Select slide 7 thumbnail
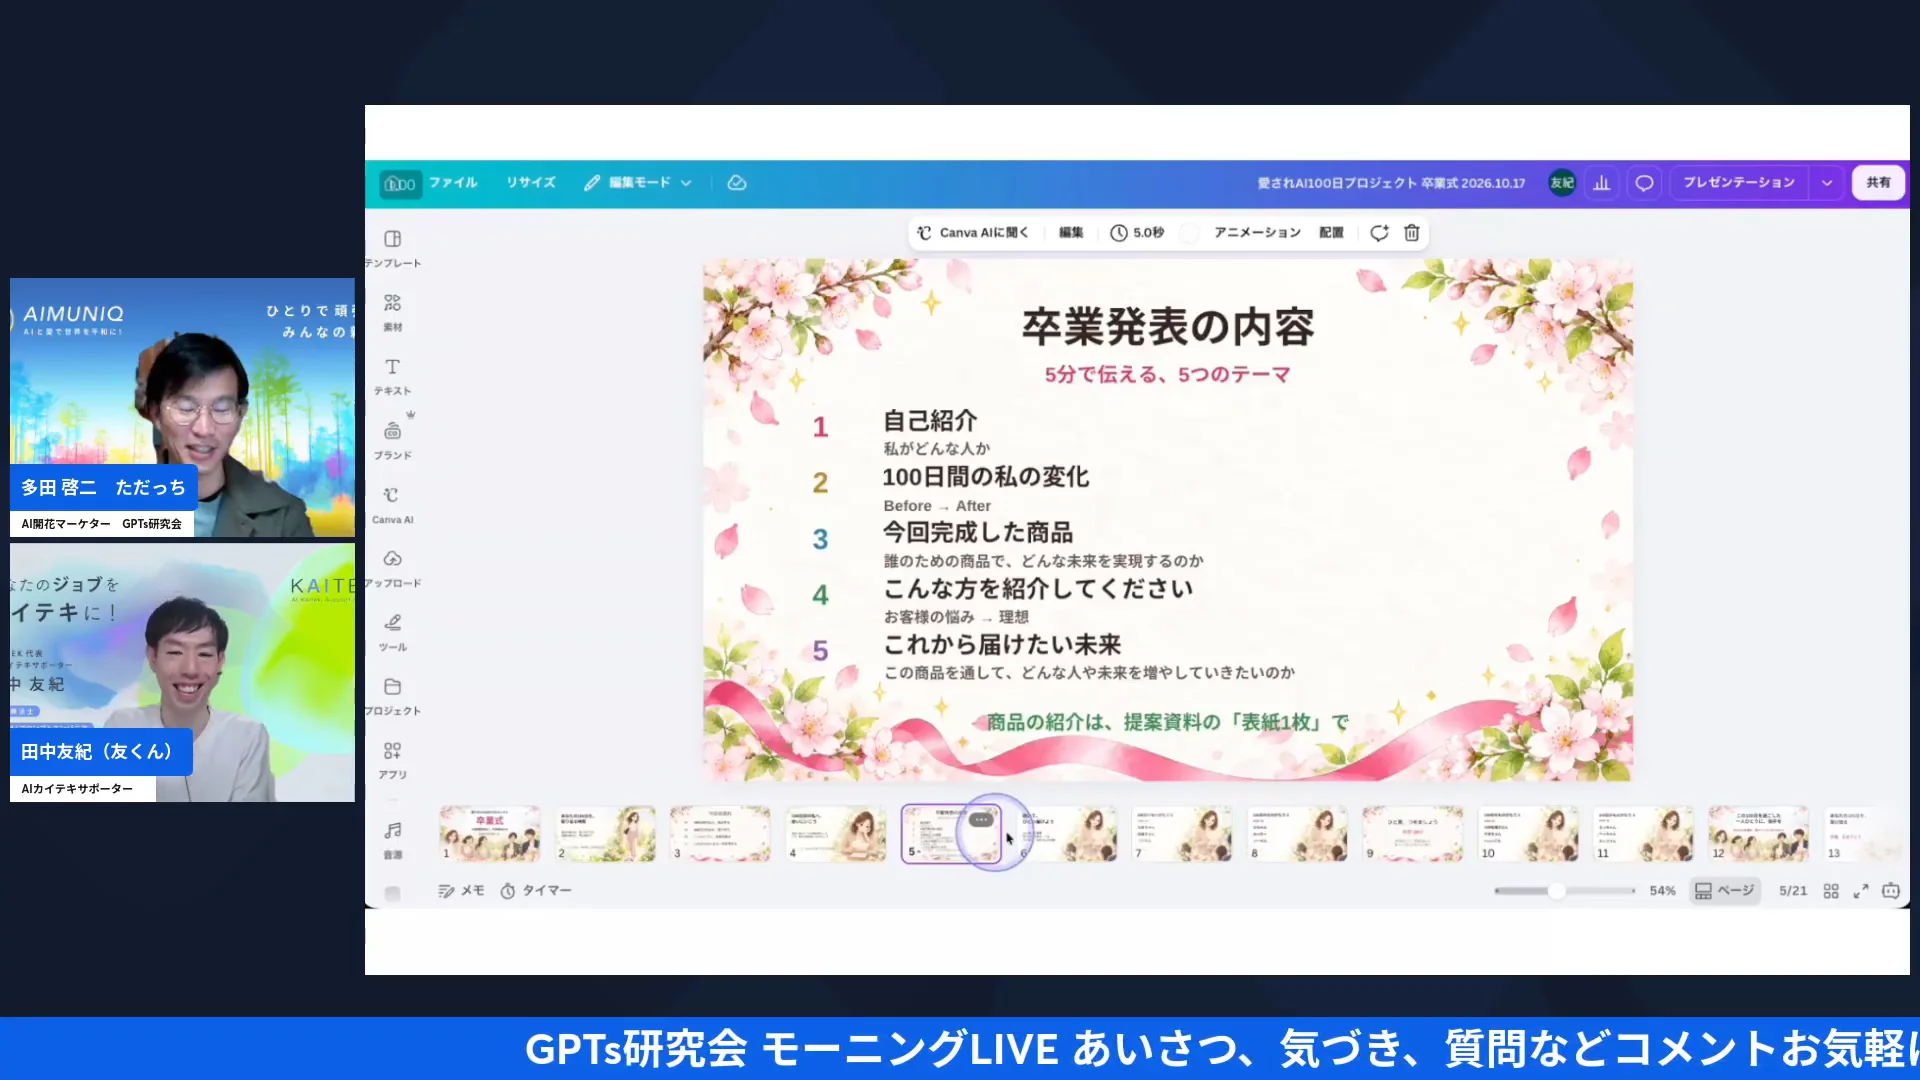This screenshot has height=1080, width=1920. click(1182, 834)
